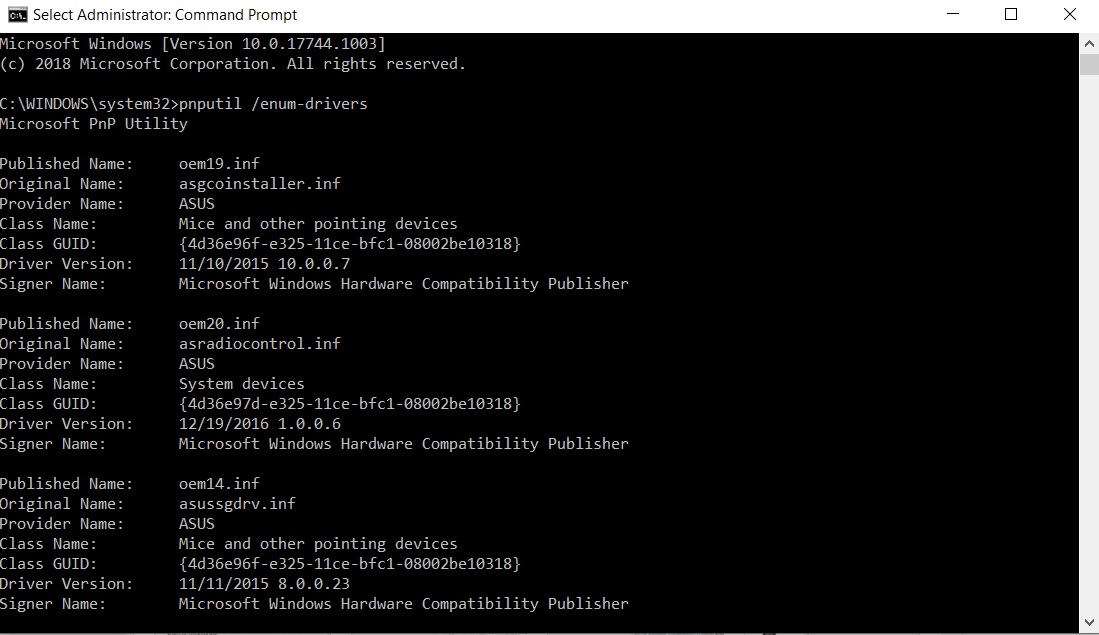Click 'Mice and other pointing devices' for oem14.inf
The width and height of the screenshot is (1099, 635).
pyautogui.click(x=318, y=544)
